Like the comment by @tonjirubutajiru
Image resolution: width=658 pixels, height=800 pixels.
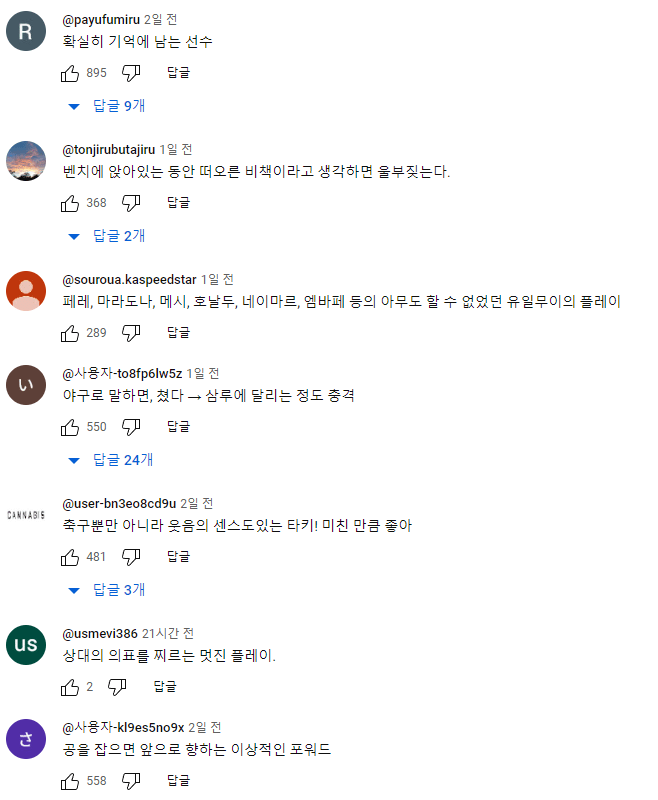70,203
